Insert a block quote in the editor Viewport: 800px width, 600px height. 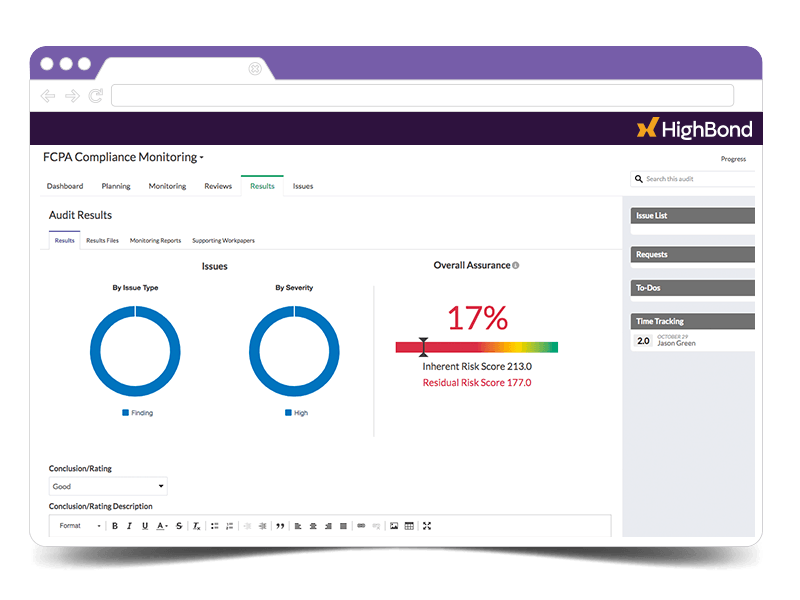(280, 526)
